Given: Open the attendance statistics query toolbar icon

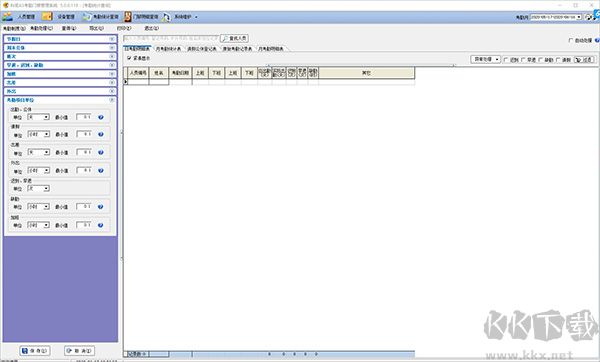Looking at the screenshot, I should click(87, 16).
